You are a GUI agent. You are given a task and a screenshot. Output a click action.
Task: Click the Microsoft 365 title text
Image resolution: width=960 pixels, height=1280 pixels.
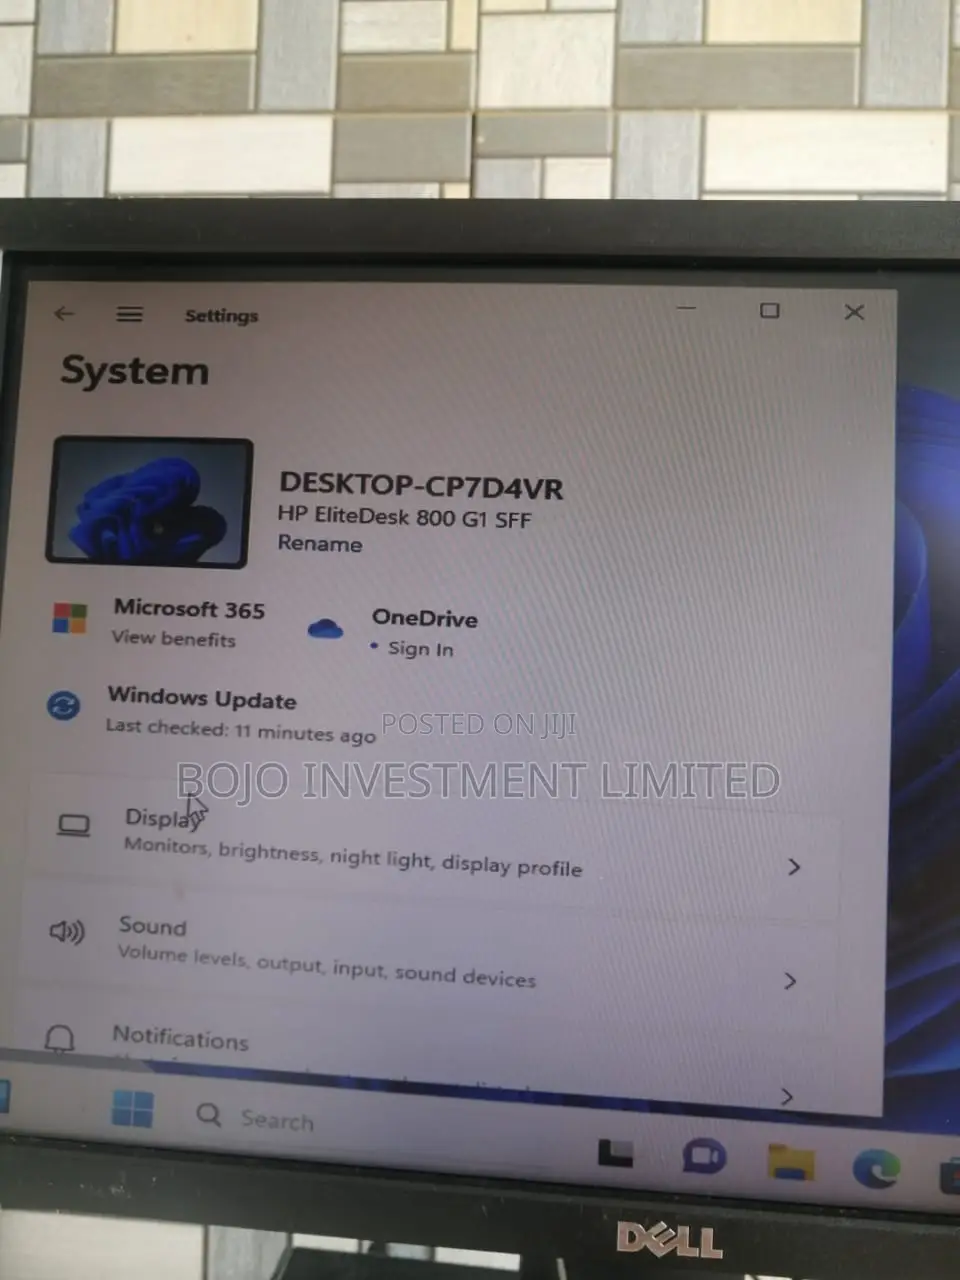[x=189, y=609]
